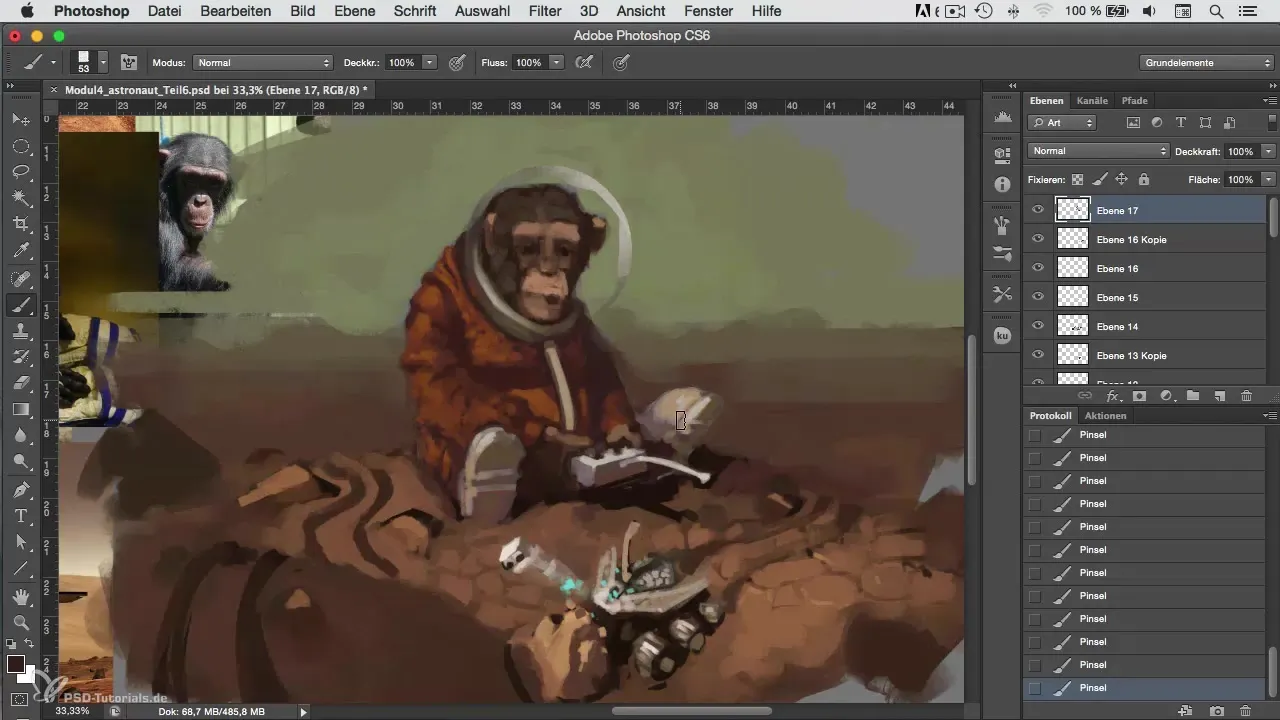
Task: Open Fläche fill dropdown arrow
Action: 1269,179
